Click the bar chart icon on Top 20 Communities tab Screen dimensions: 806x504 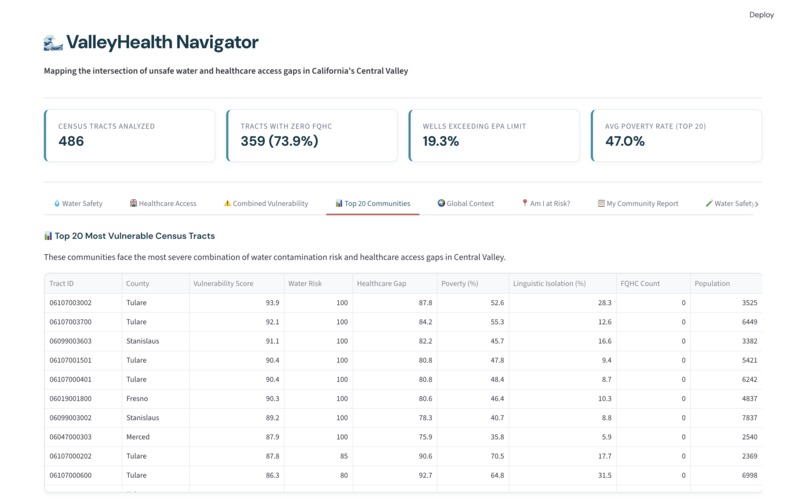coord(339,203)
